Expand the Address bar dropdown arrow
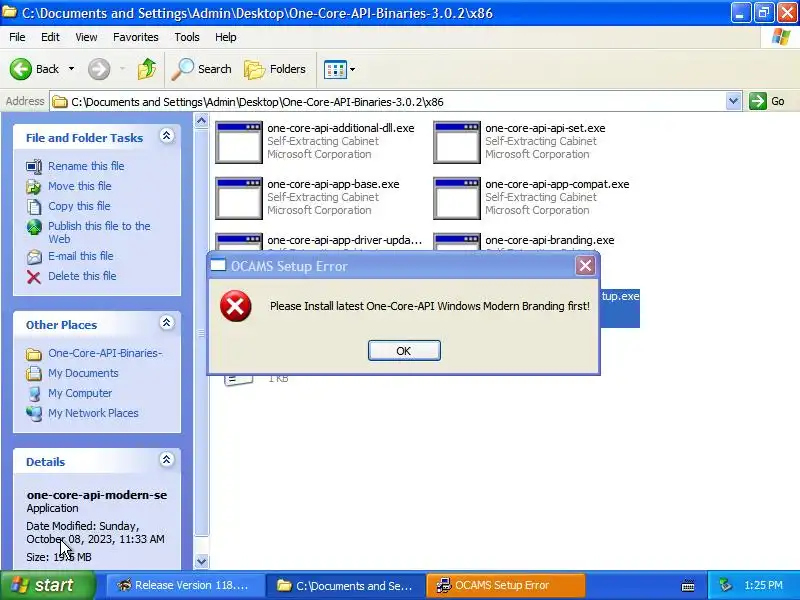The height and width of the screenshot is (600, 800). coord(733,101)
